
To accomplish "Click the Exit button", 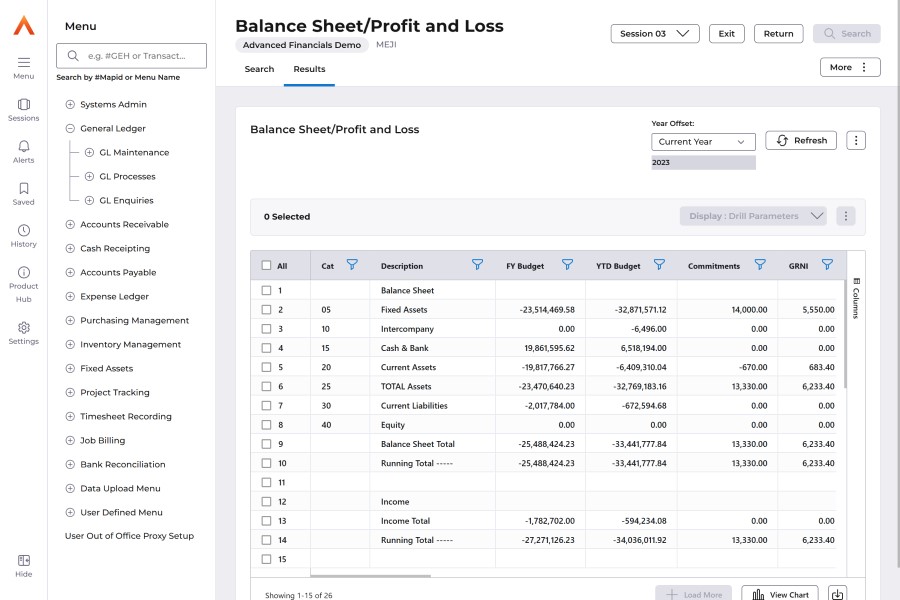I will coord(727,33).
